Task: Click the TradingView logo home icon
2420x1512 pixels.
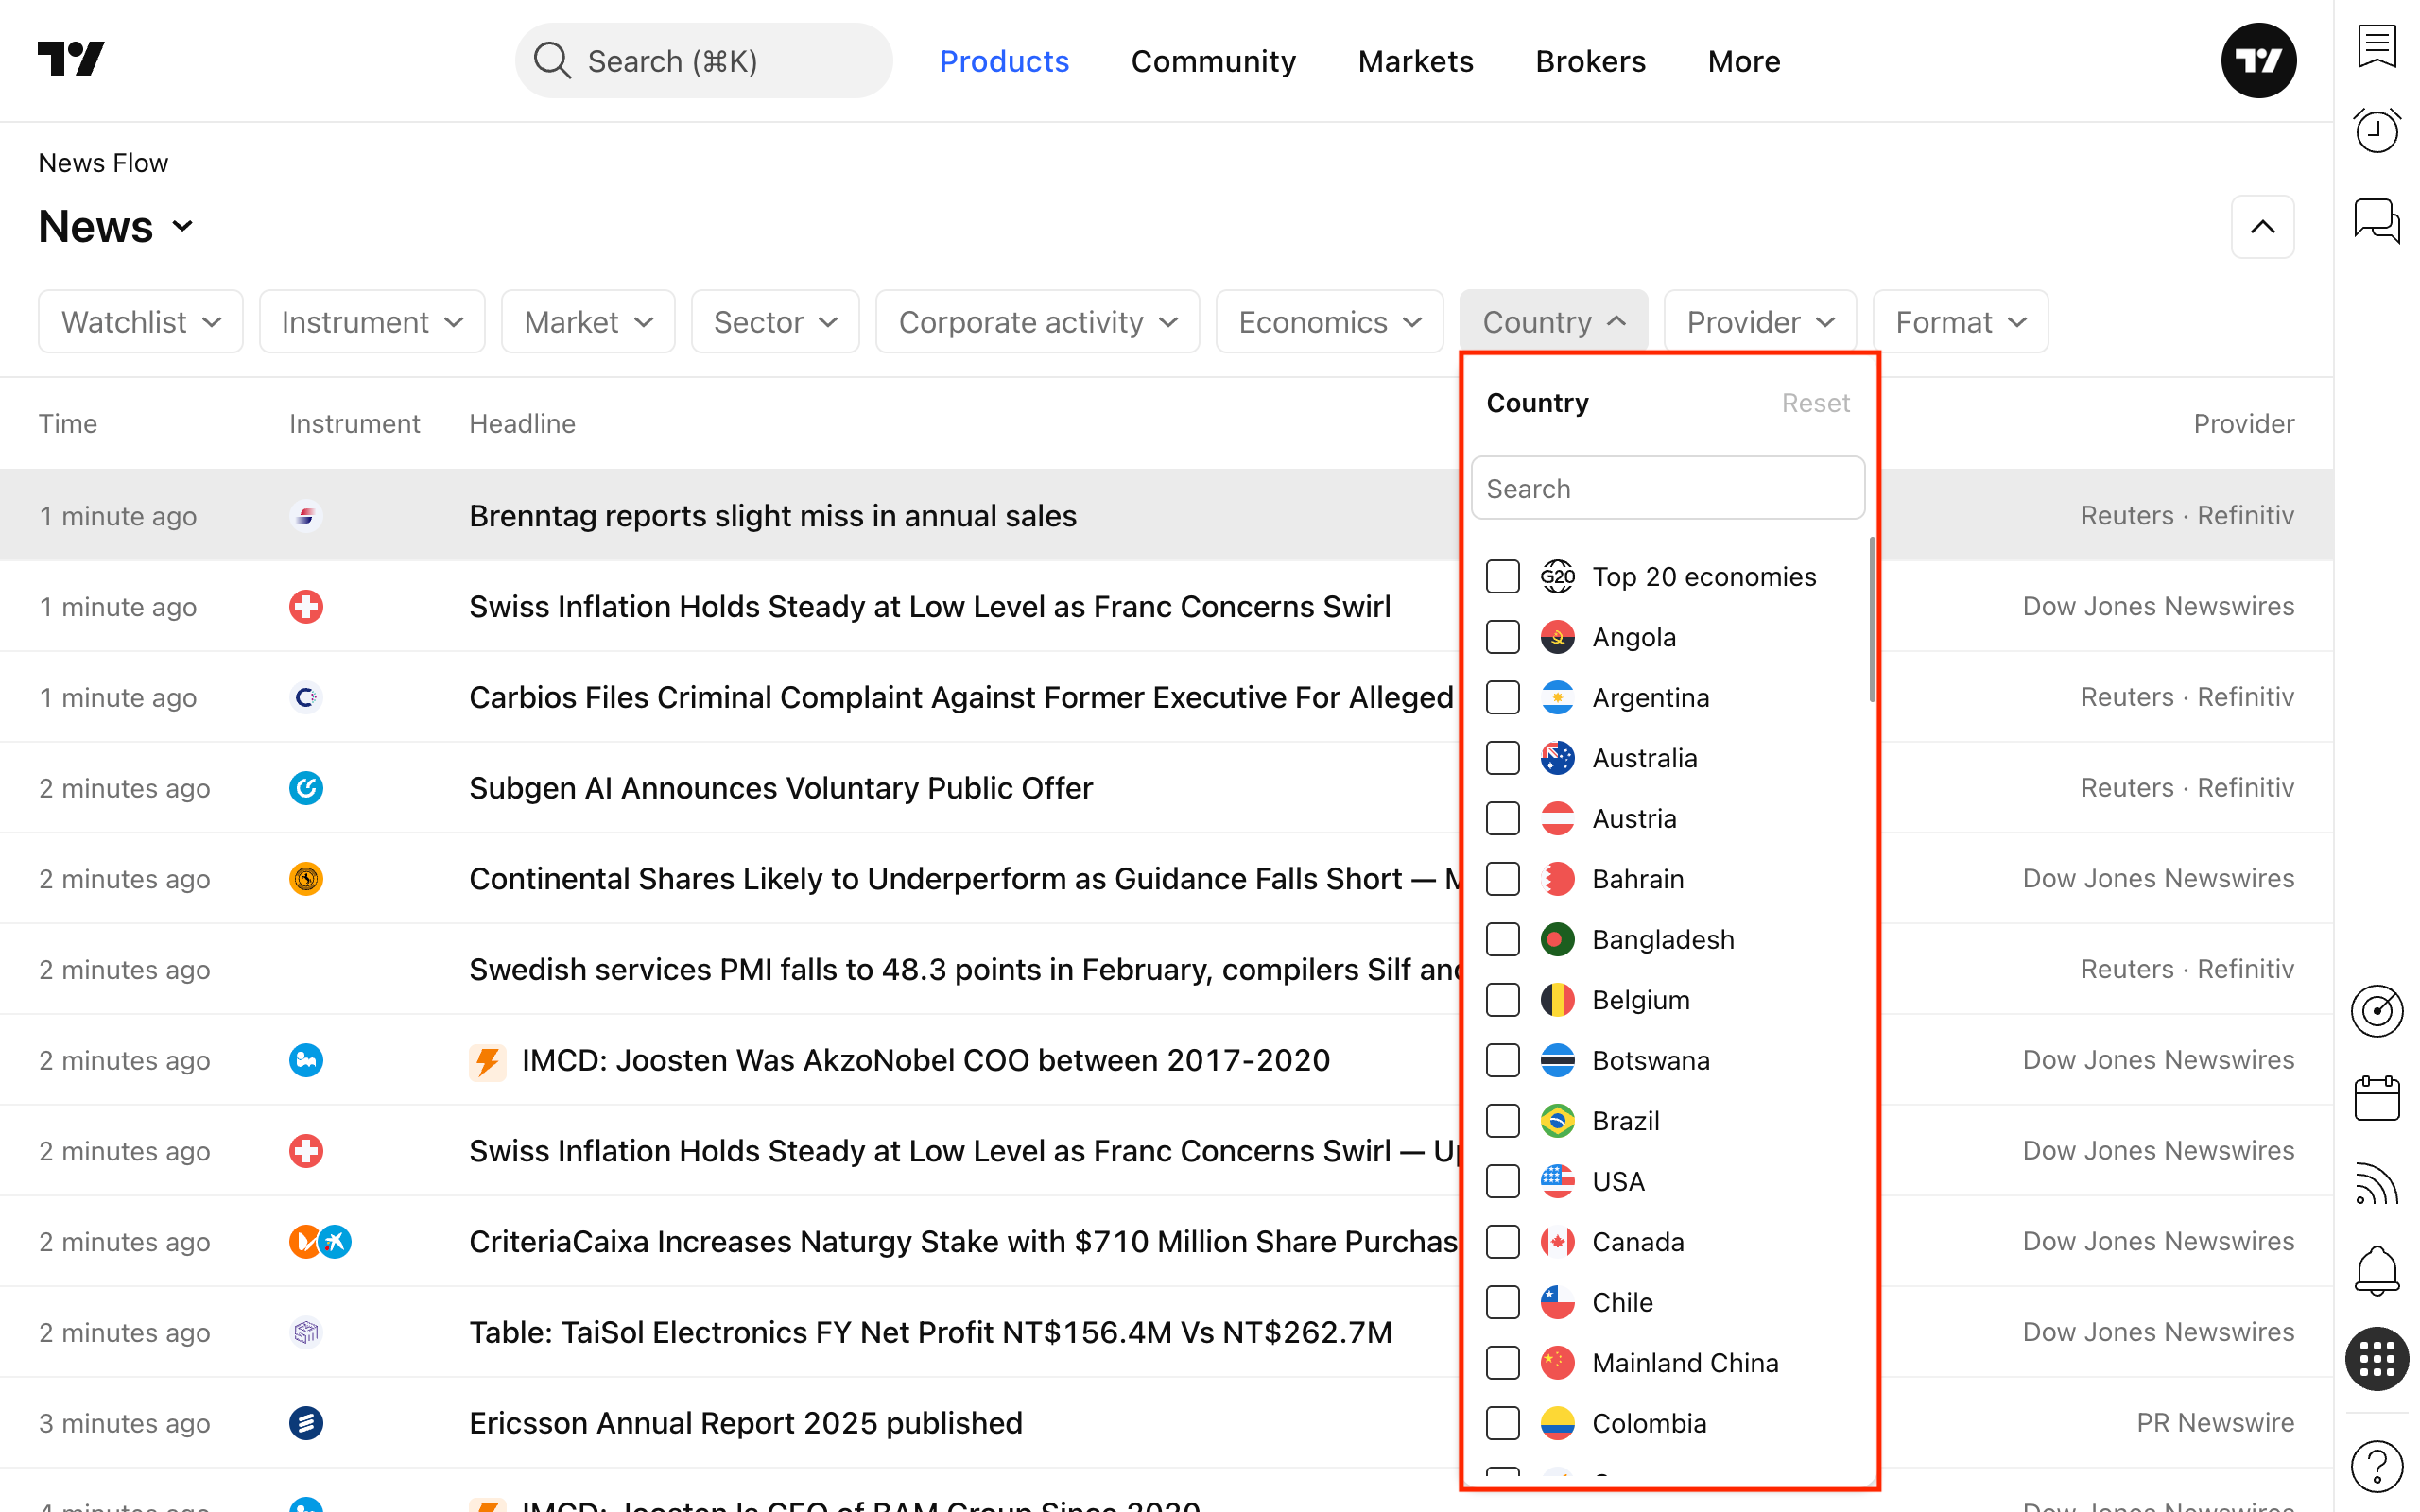Action: coord(71,60)
